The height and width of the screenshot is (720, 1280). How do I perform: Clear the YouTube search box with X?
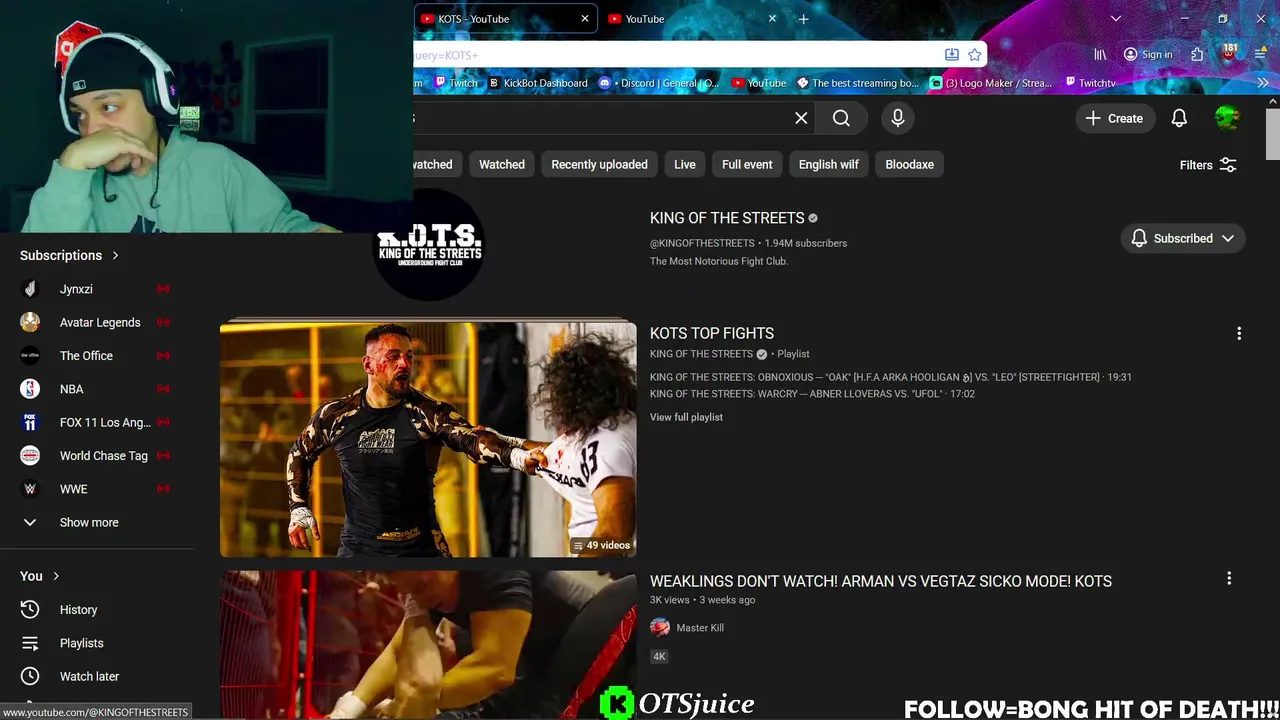point(801,118)
